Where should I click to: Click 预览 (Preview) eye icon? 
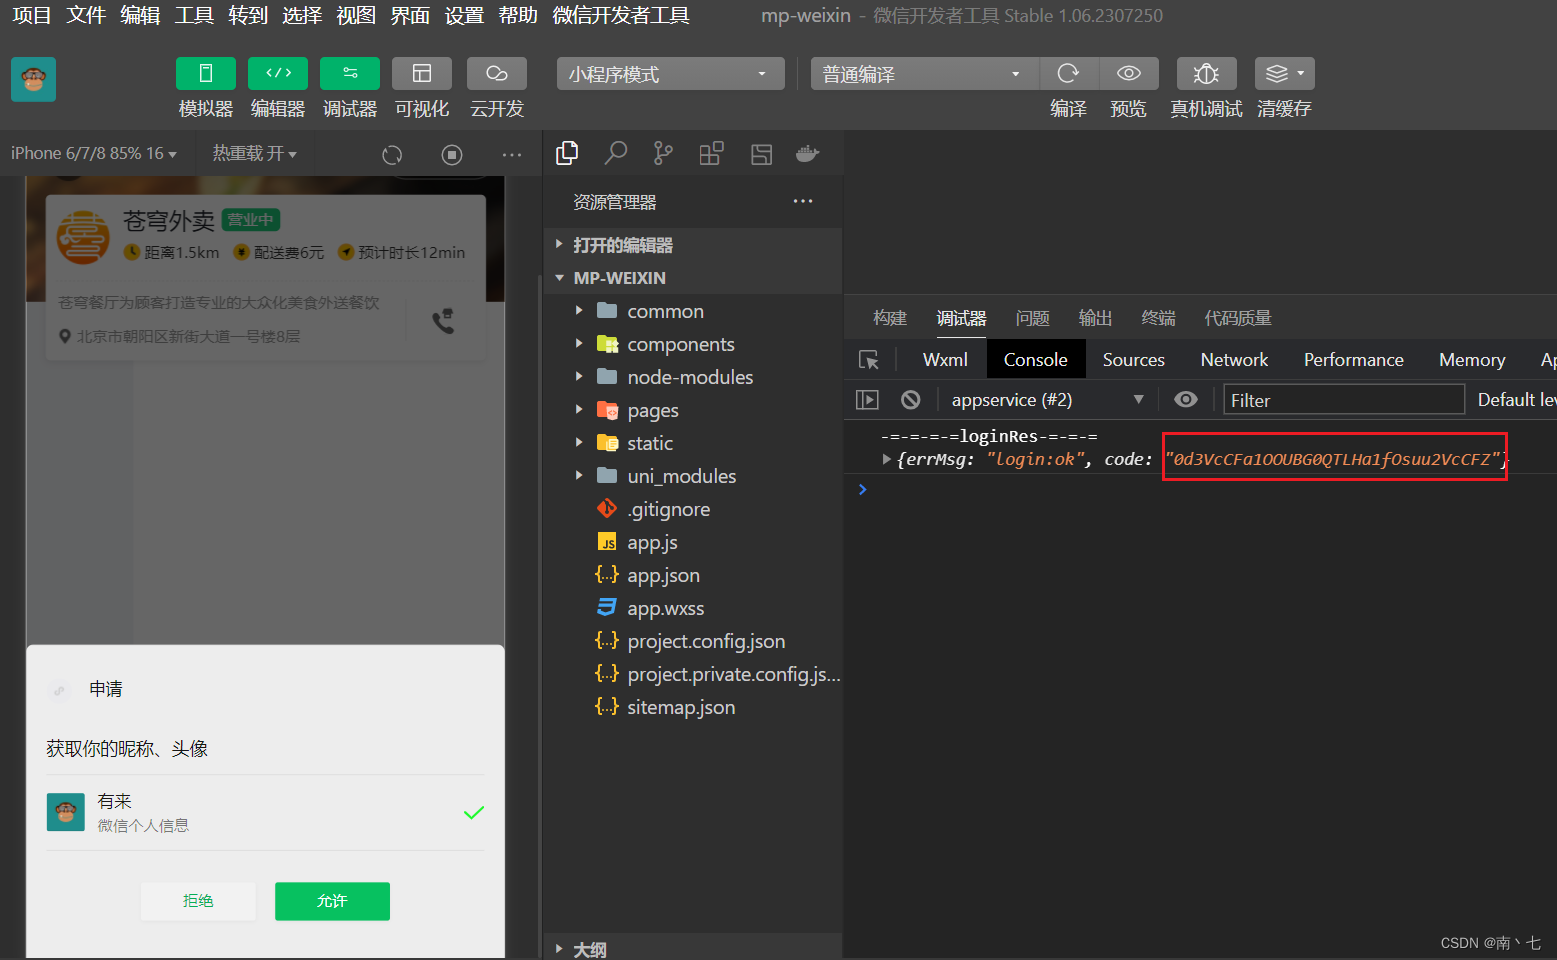[1128, 73]
